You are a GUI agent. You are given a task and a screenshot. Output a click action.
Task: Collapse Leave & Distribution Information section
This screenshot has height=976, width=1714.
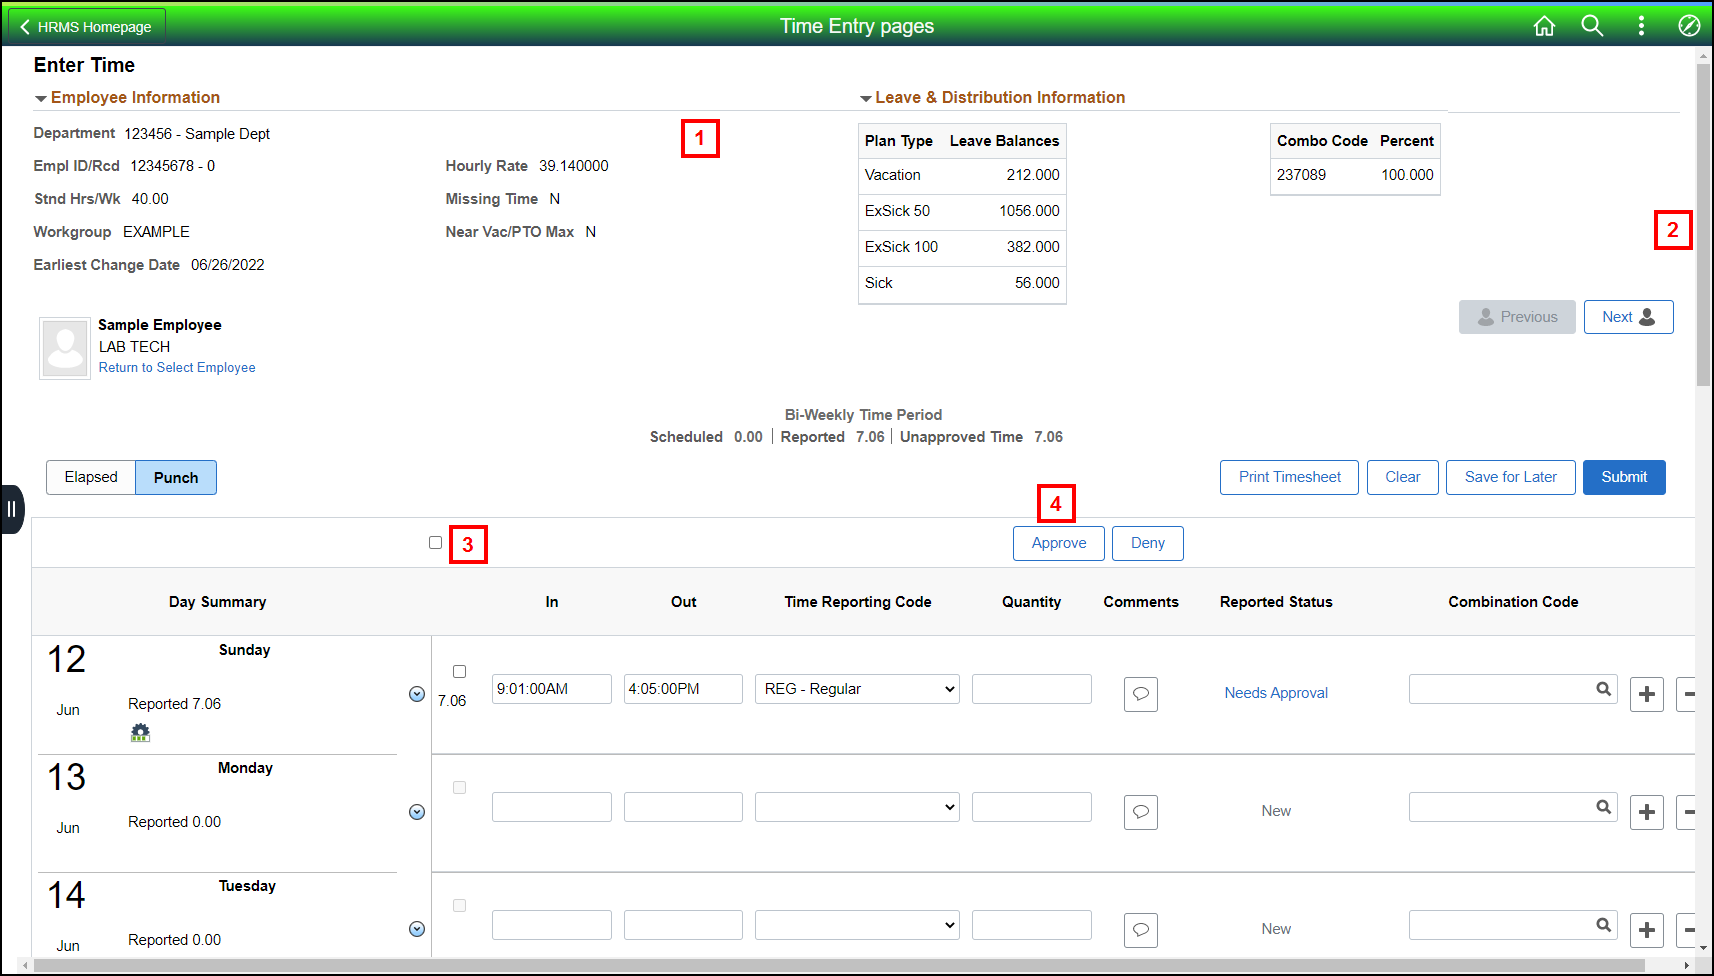coord(865,98)
